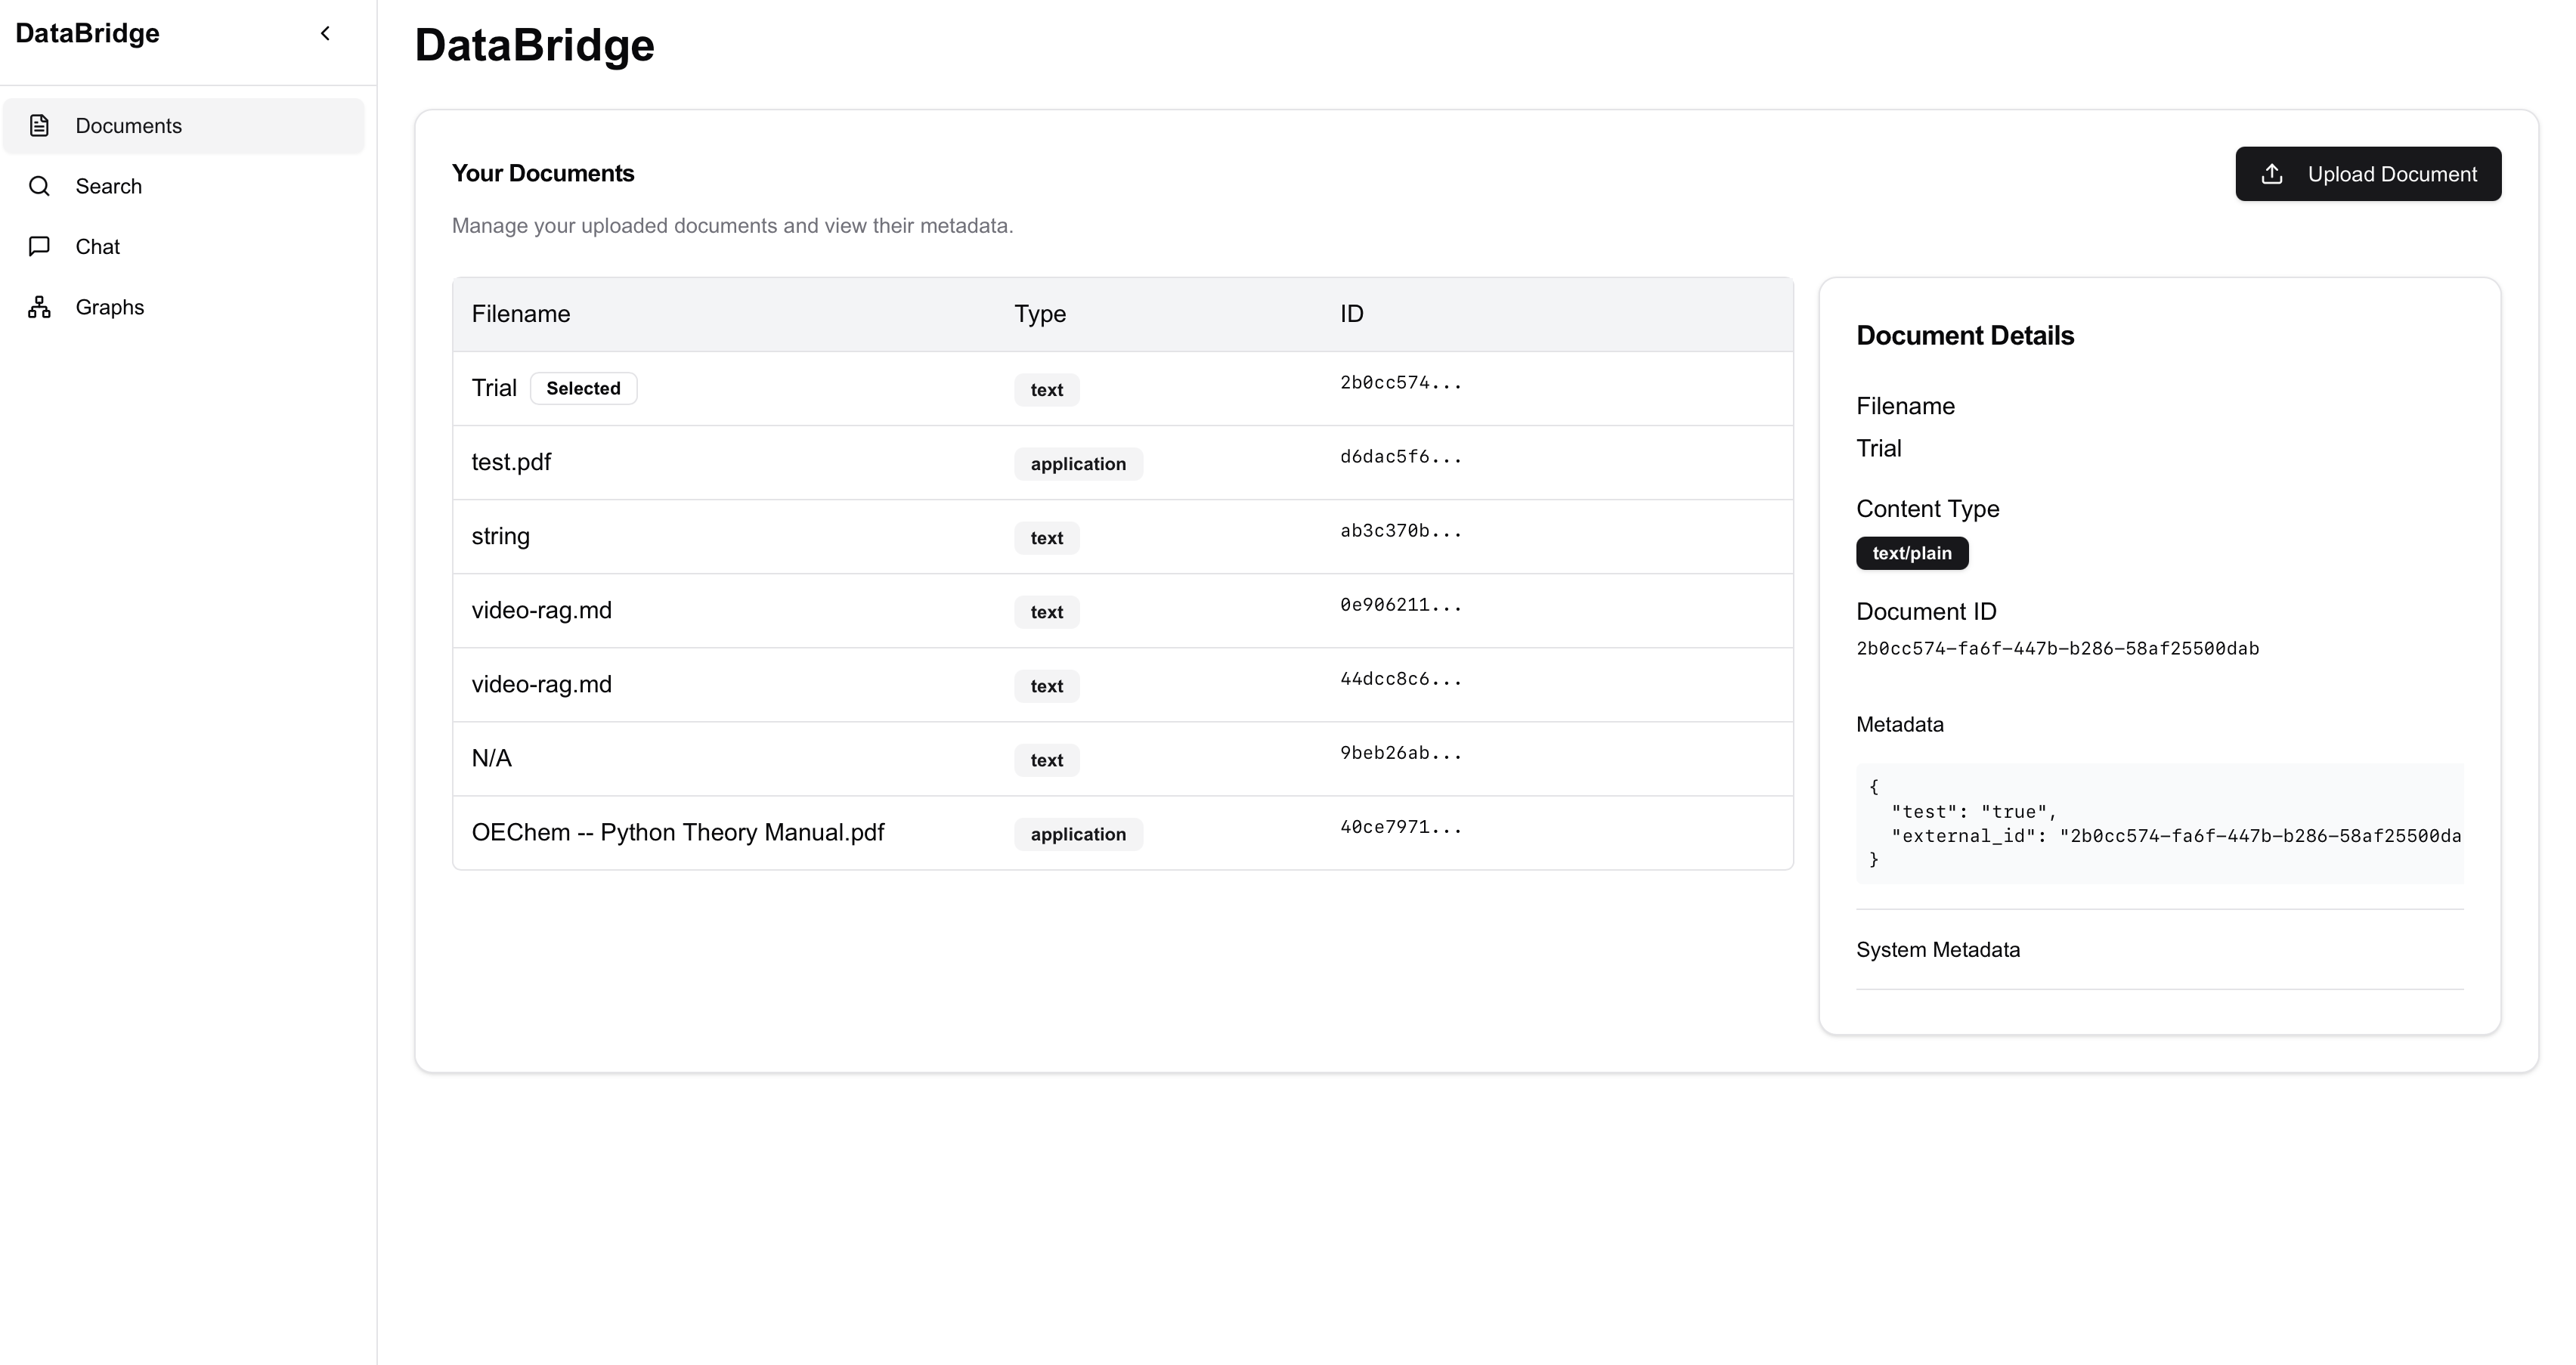Go to the Graphs page
The height and width of the screenshot is (1365, 2576).
(110, 307)
